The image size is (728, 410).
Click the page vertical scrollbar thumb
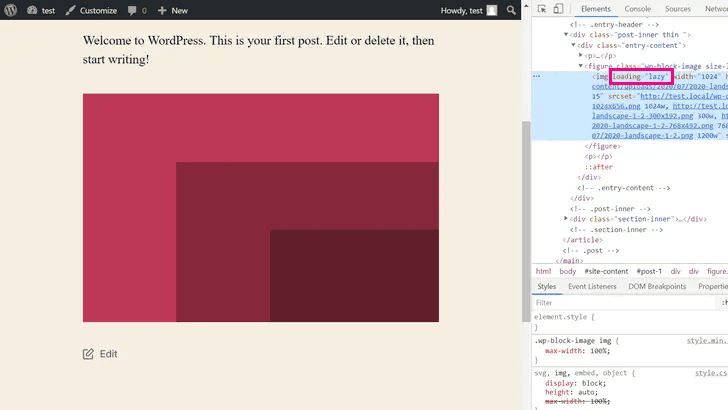tap(526, 221)
